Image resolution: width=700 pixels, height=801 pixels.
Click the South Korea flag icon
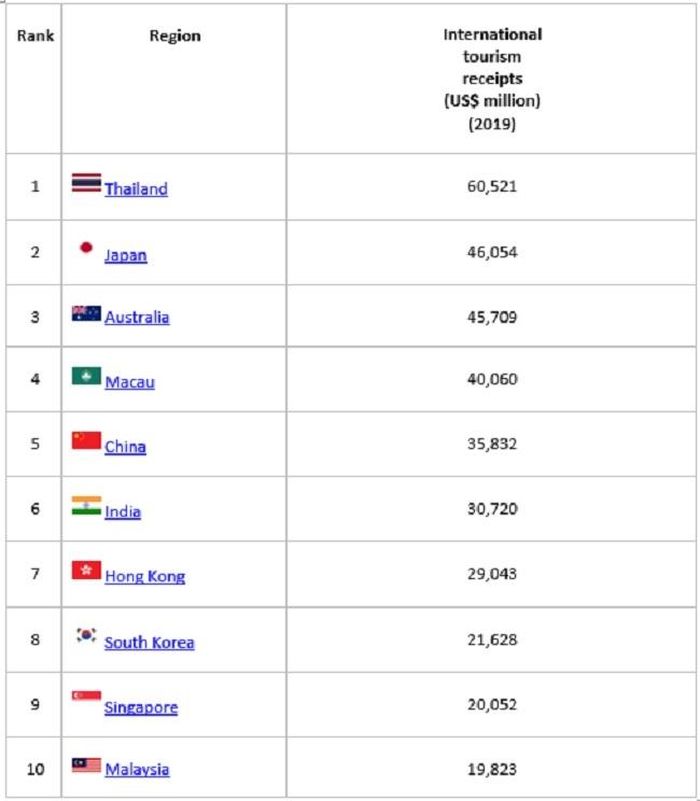tap(86, 635)
